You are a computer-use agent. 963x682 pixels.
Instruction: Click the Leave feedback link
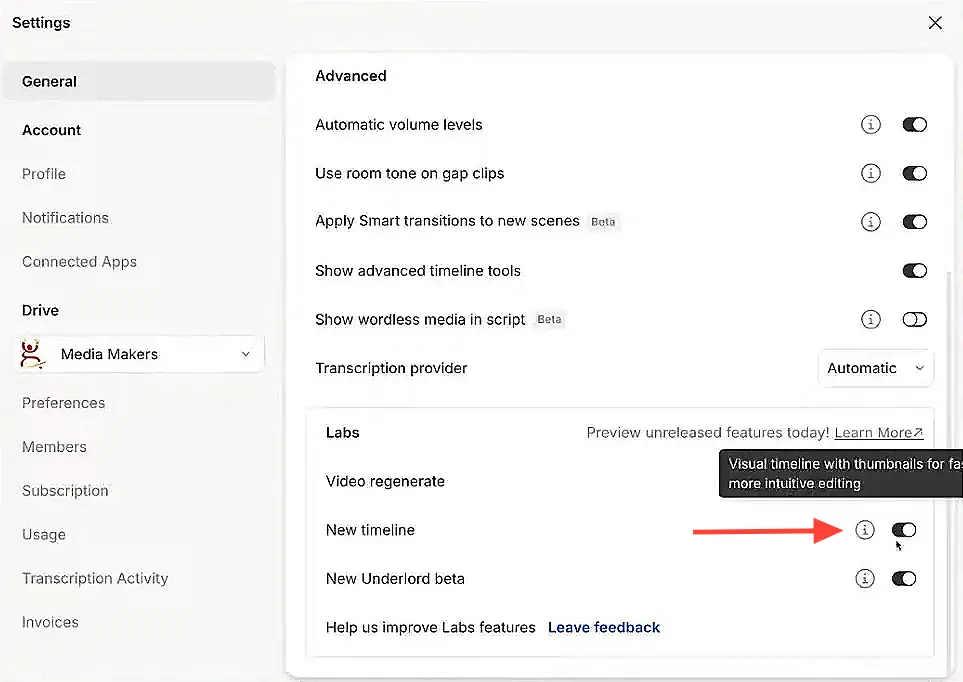(603, 627)
